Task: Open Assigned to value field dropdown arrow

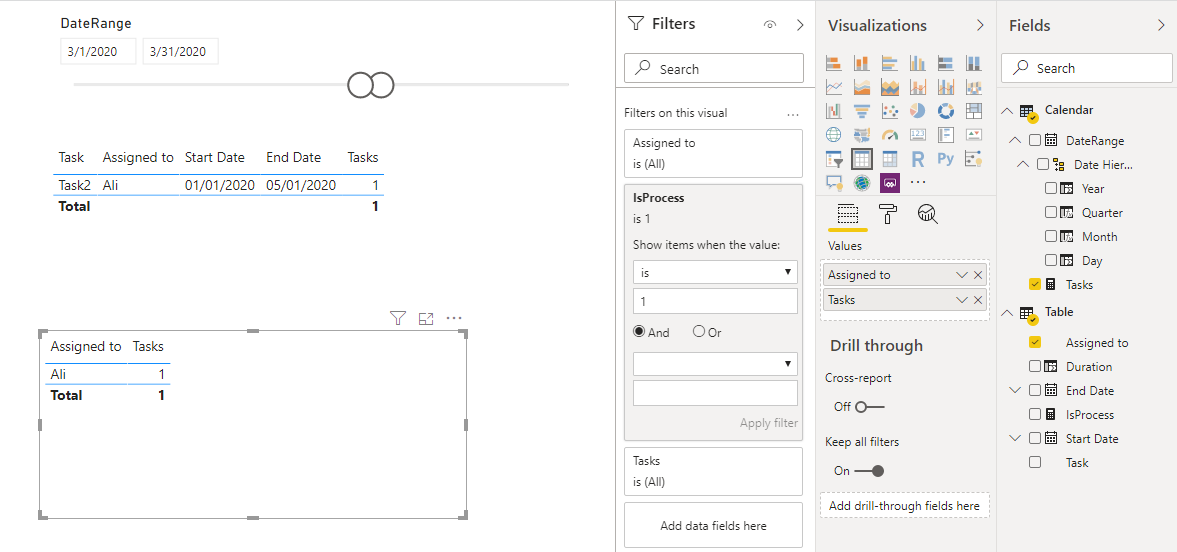Action: [962, 275]
